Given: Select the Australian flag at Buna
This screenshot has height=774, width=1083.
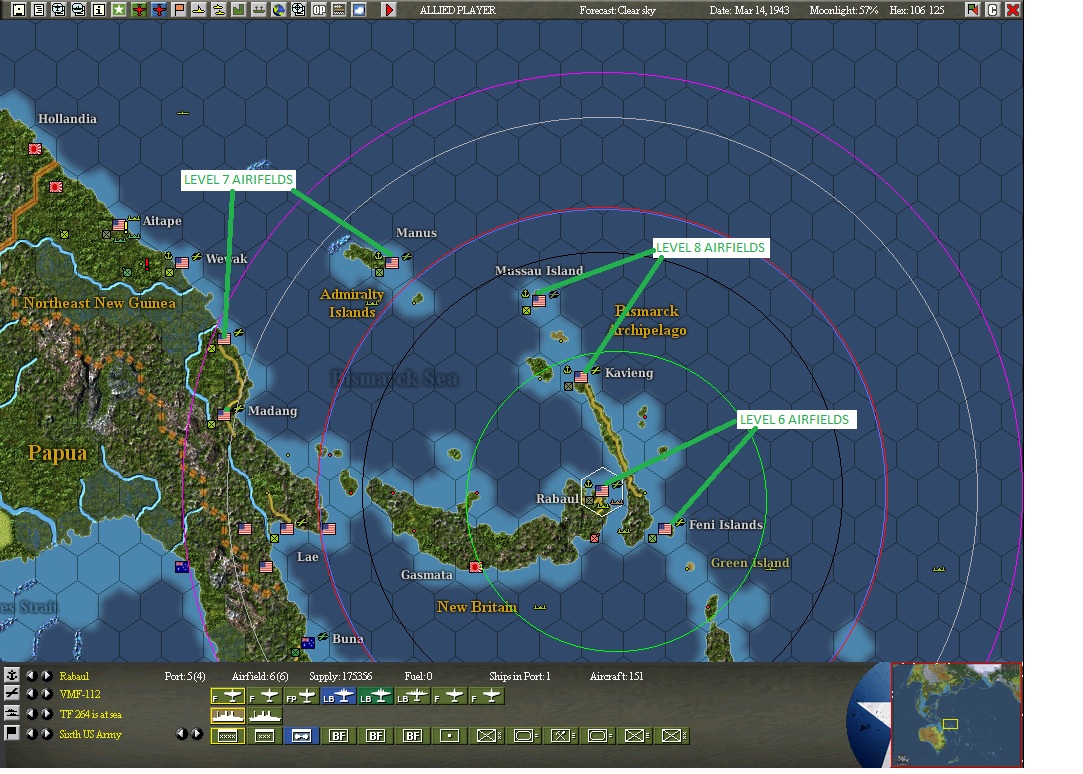Looking at the screenshot, I should click(x=308, y=642).
